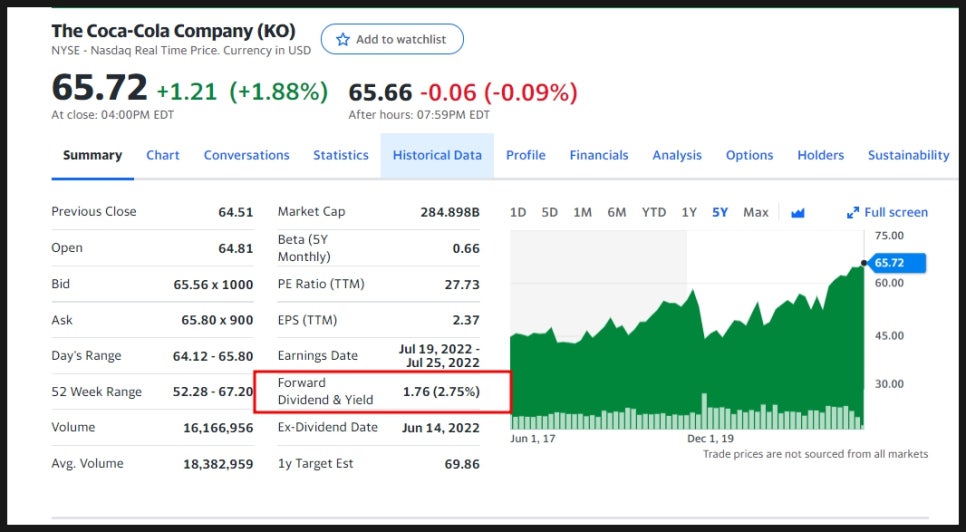
Task: Select the Historical Data tab
Action: tap(437, 155)
